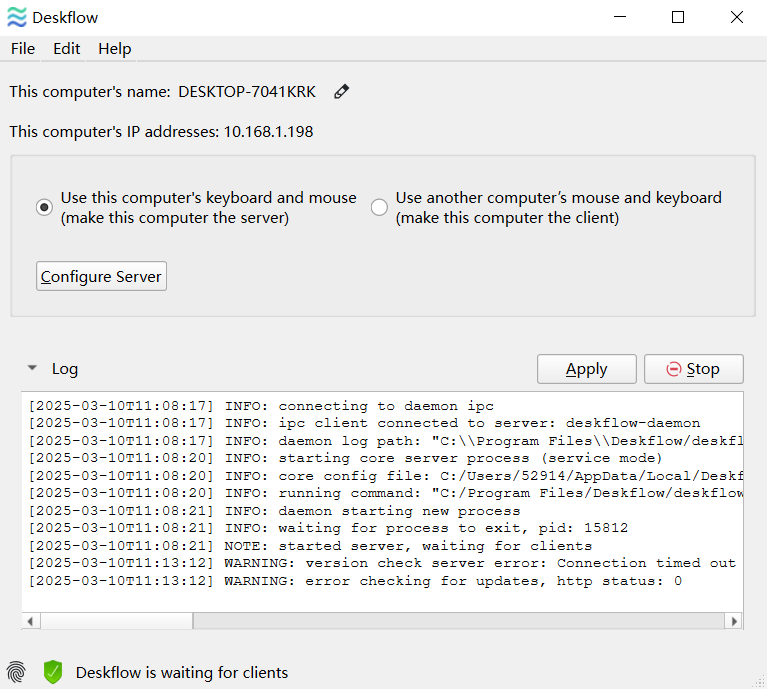This screenshot has height=689, width=767.
Task: Open the Help menu
Action: (114, 49)
